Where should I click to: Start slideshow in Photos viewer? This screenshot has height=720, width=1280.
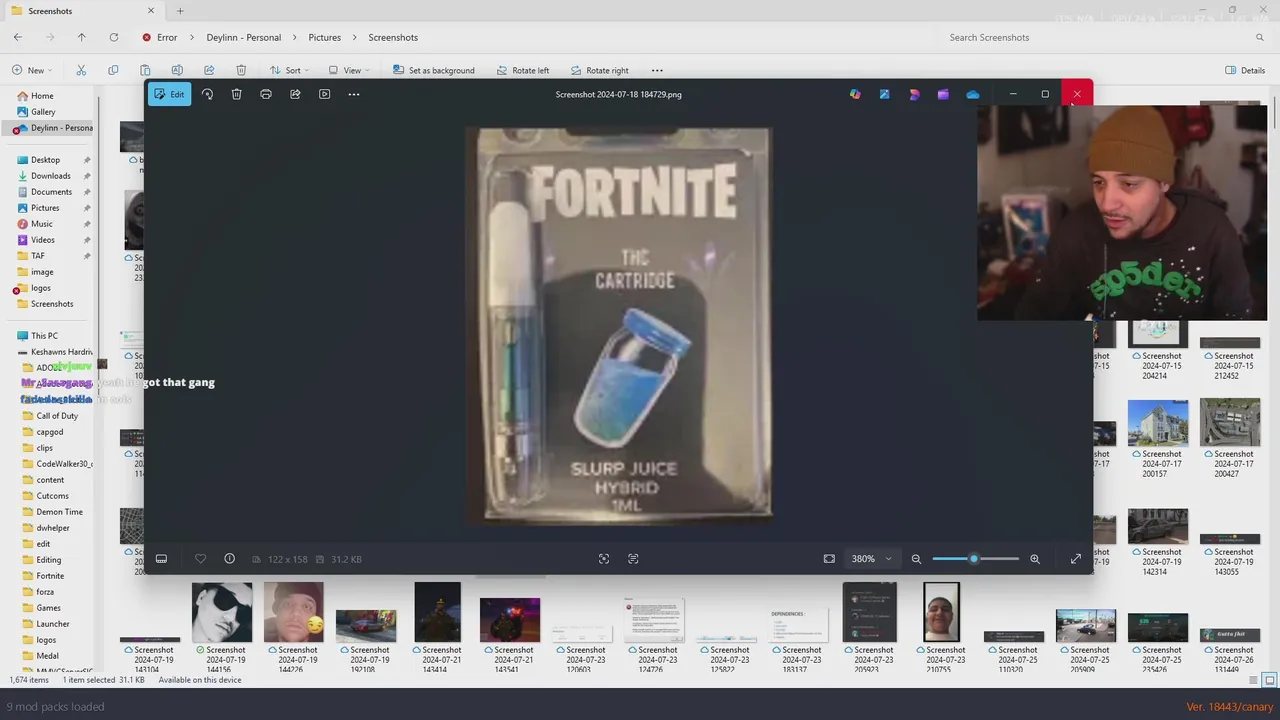(324, 94)
